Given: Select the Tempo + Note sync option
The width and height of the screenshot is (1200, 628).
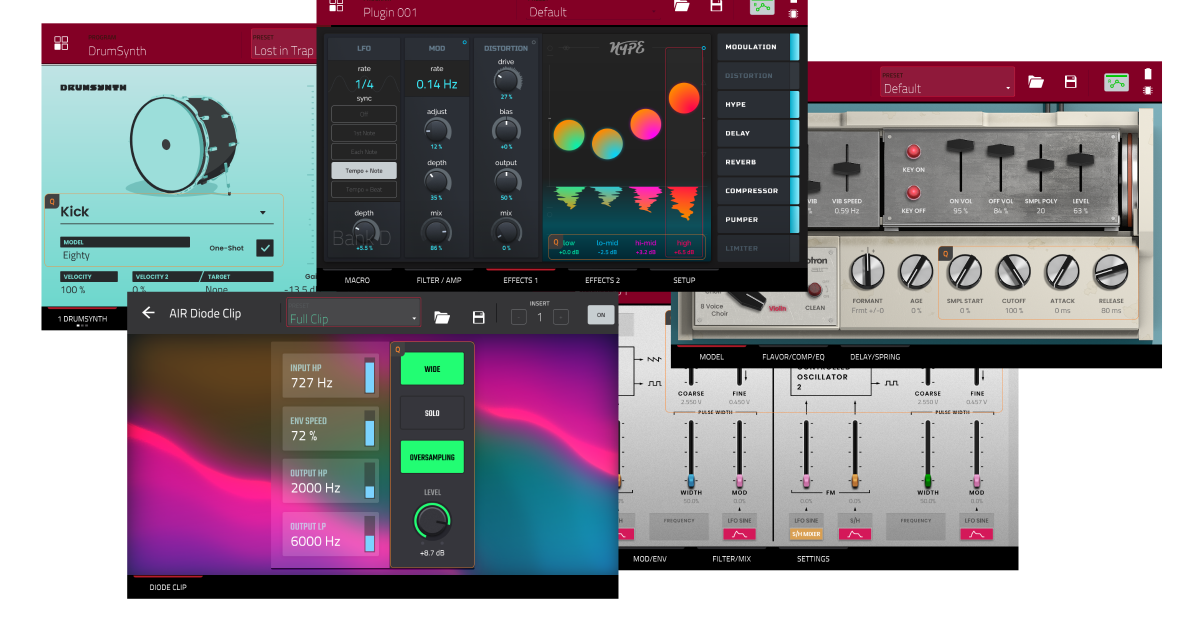Looking at the screenshot, I should (x=364, y=171).
